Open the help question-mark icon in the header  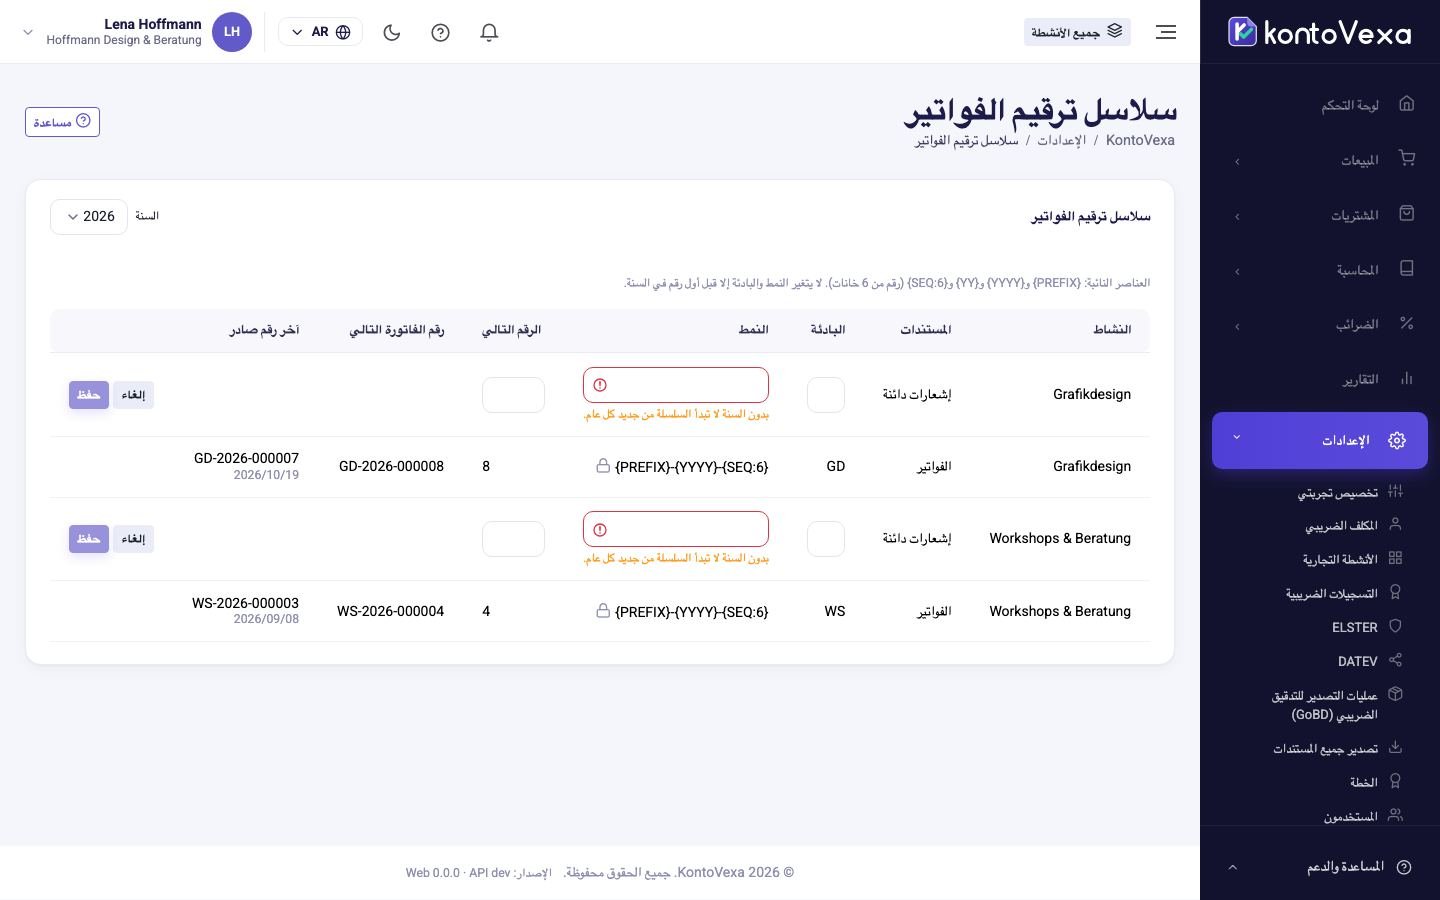(x=440, y=32)
